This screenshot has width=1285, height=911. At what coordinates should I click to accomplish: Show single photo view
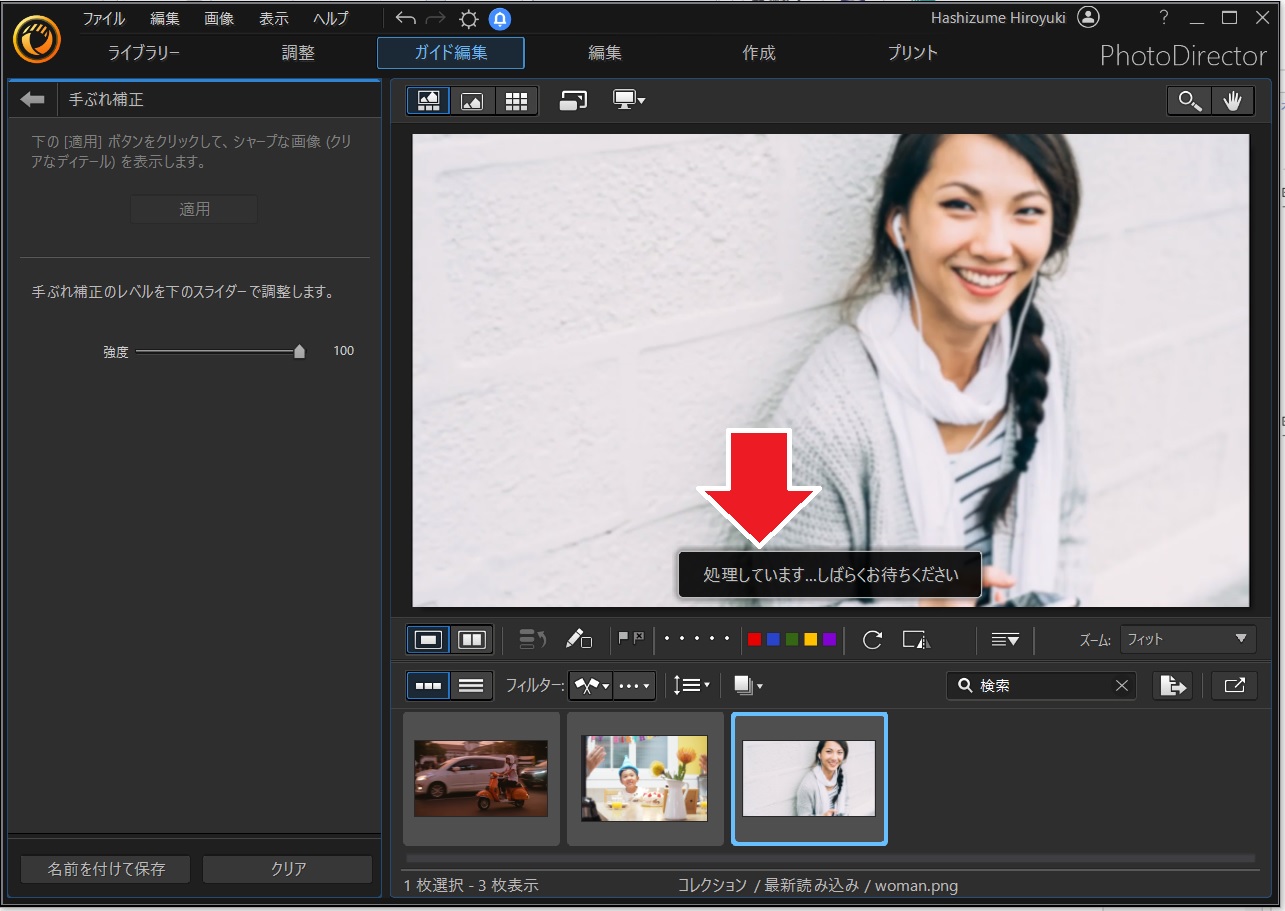428,639
